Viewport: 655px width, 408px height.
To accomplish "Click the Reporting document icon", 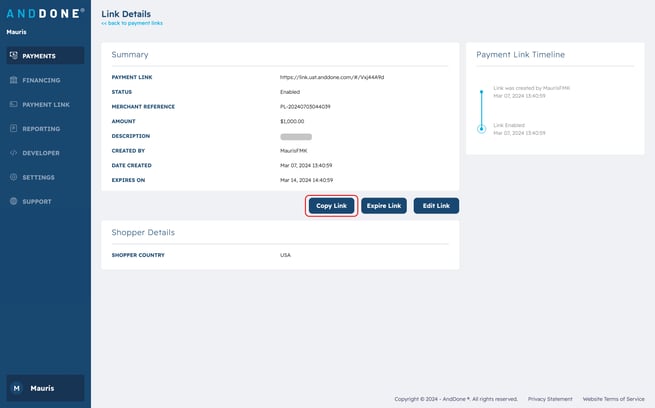I will 14,128.
